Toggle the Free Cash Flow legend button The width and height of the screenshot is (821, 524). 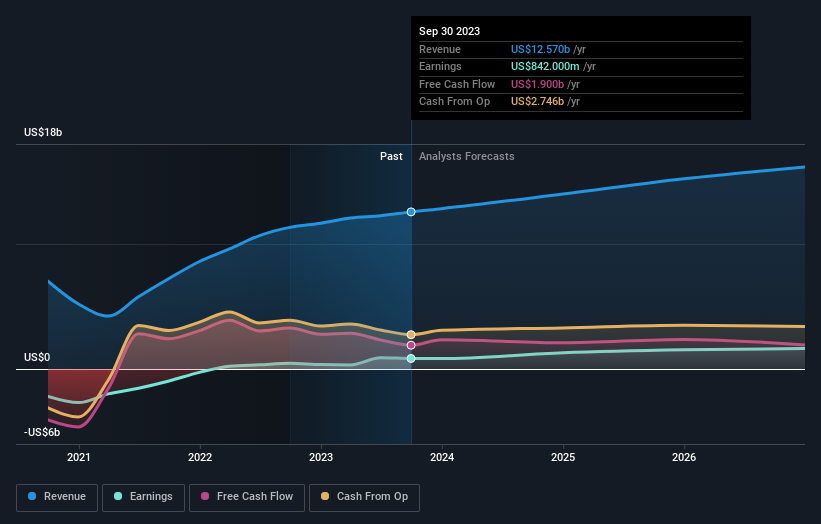[x=247, y=497]
